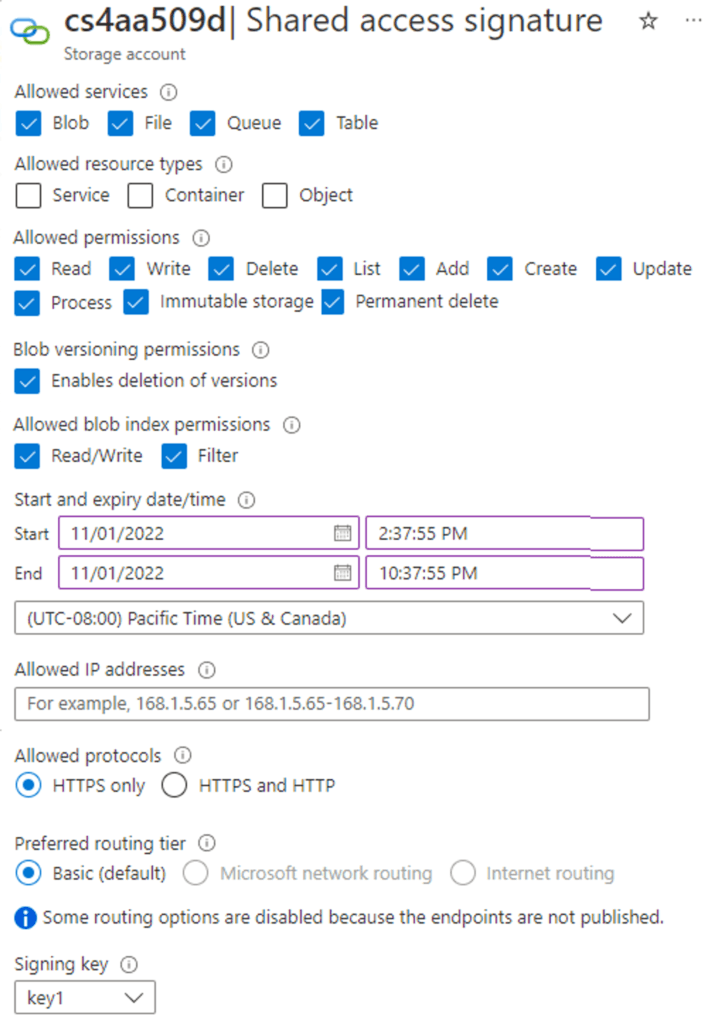Toggle the Write permission checkbox
712x1024 pixels.
(122, 269)
